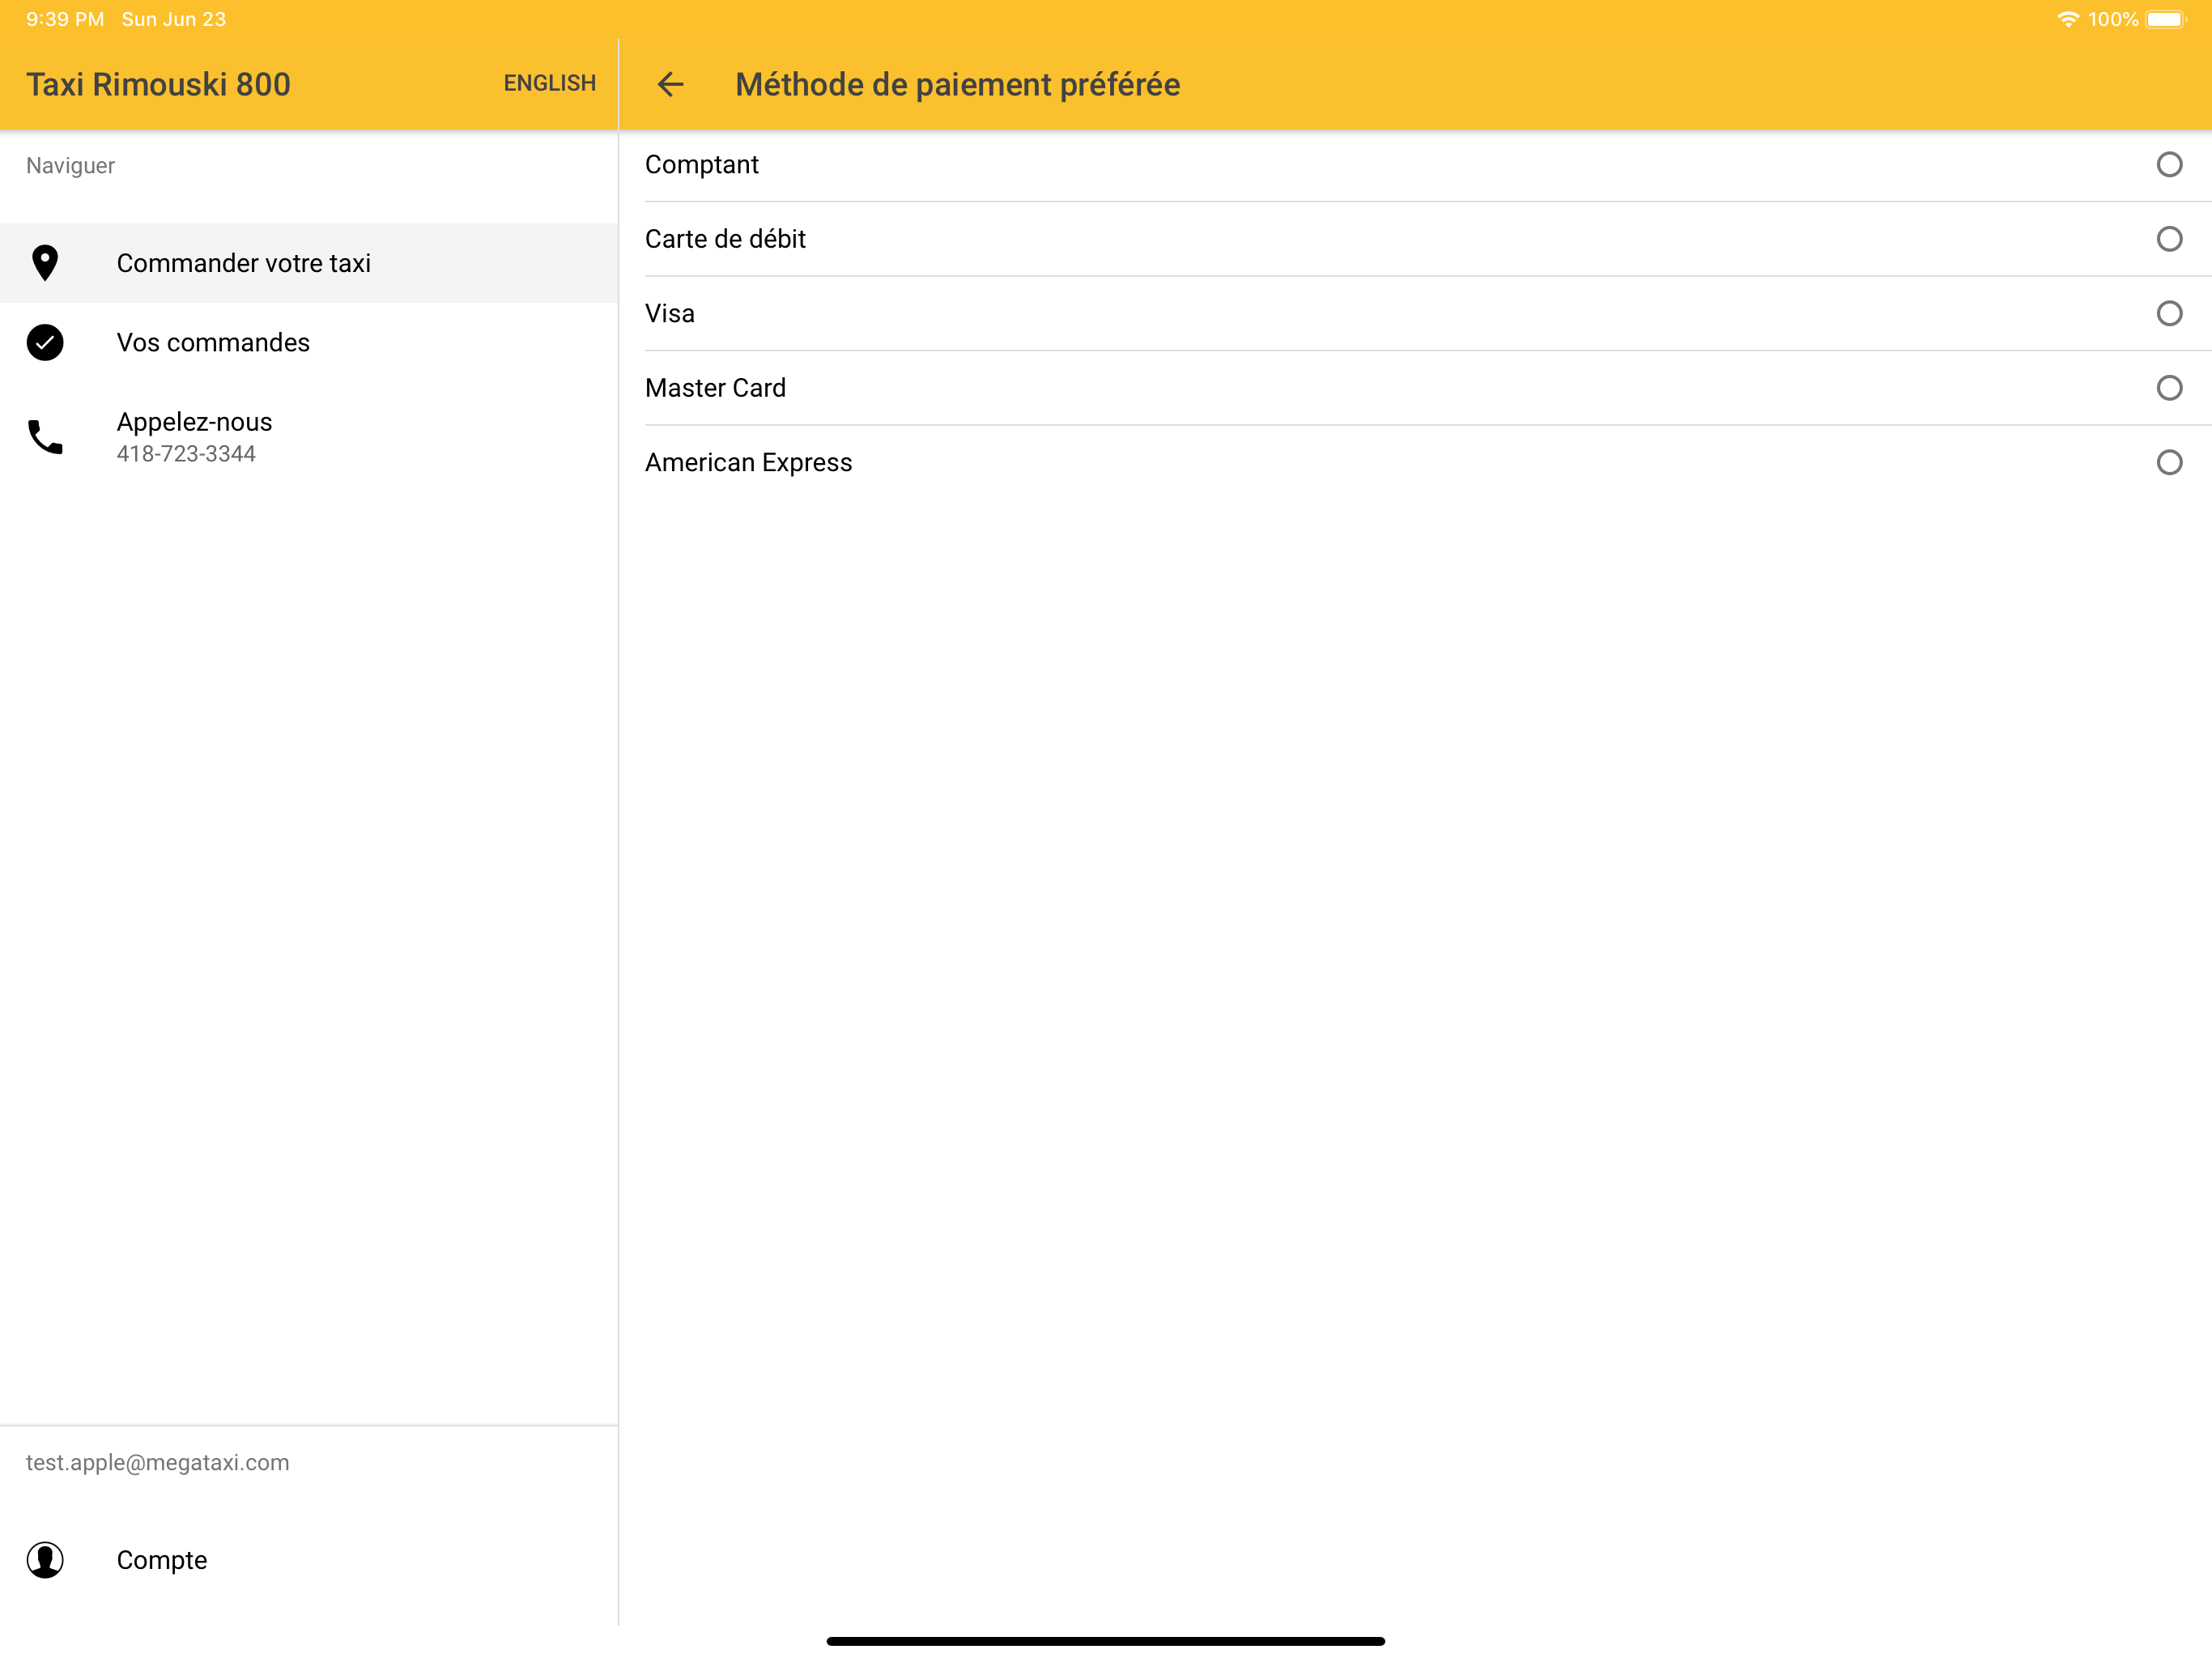Click the profile icon next to Compte
Image resolution: width=2212 pixels, height=1658 pixels.
point(45,1559)
